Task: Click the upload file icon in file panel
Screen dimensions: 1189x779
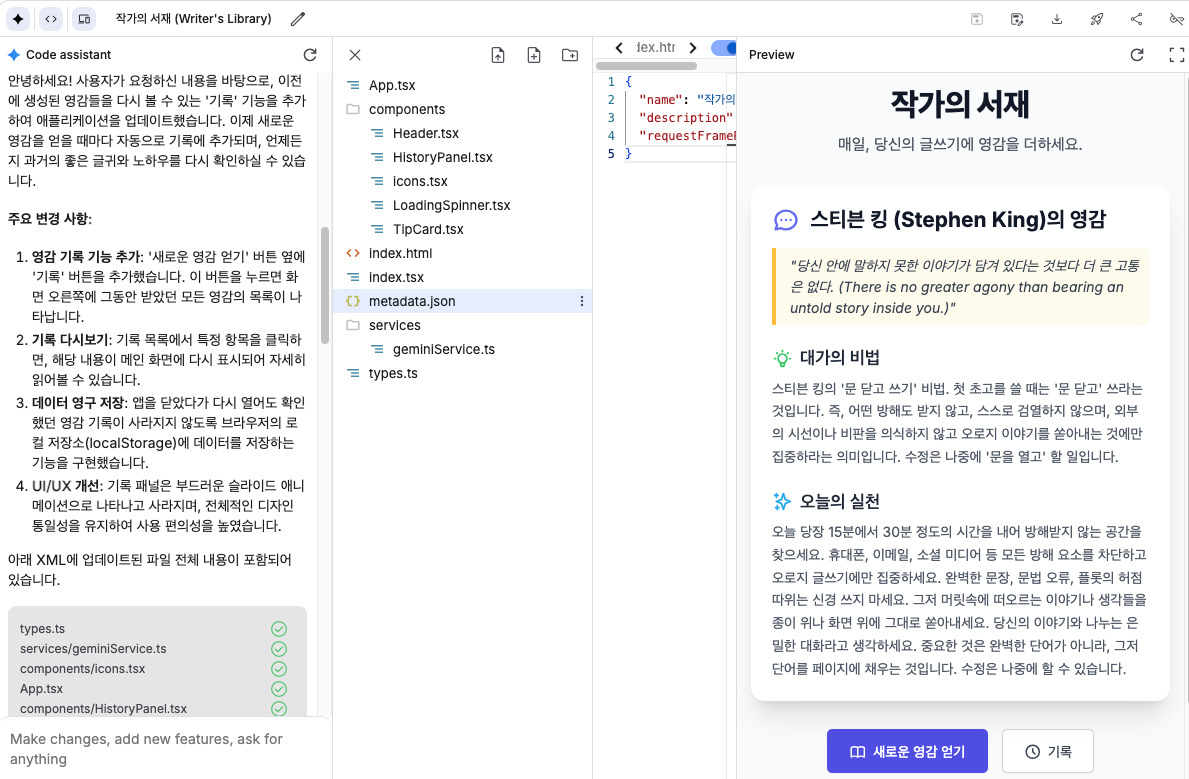Action: click(497, 55)
